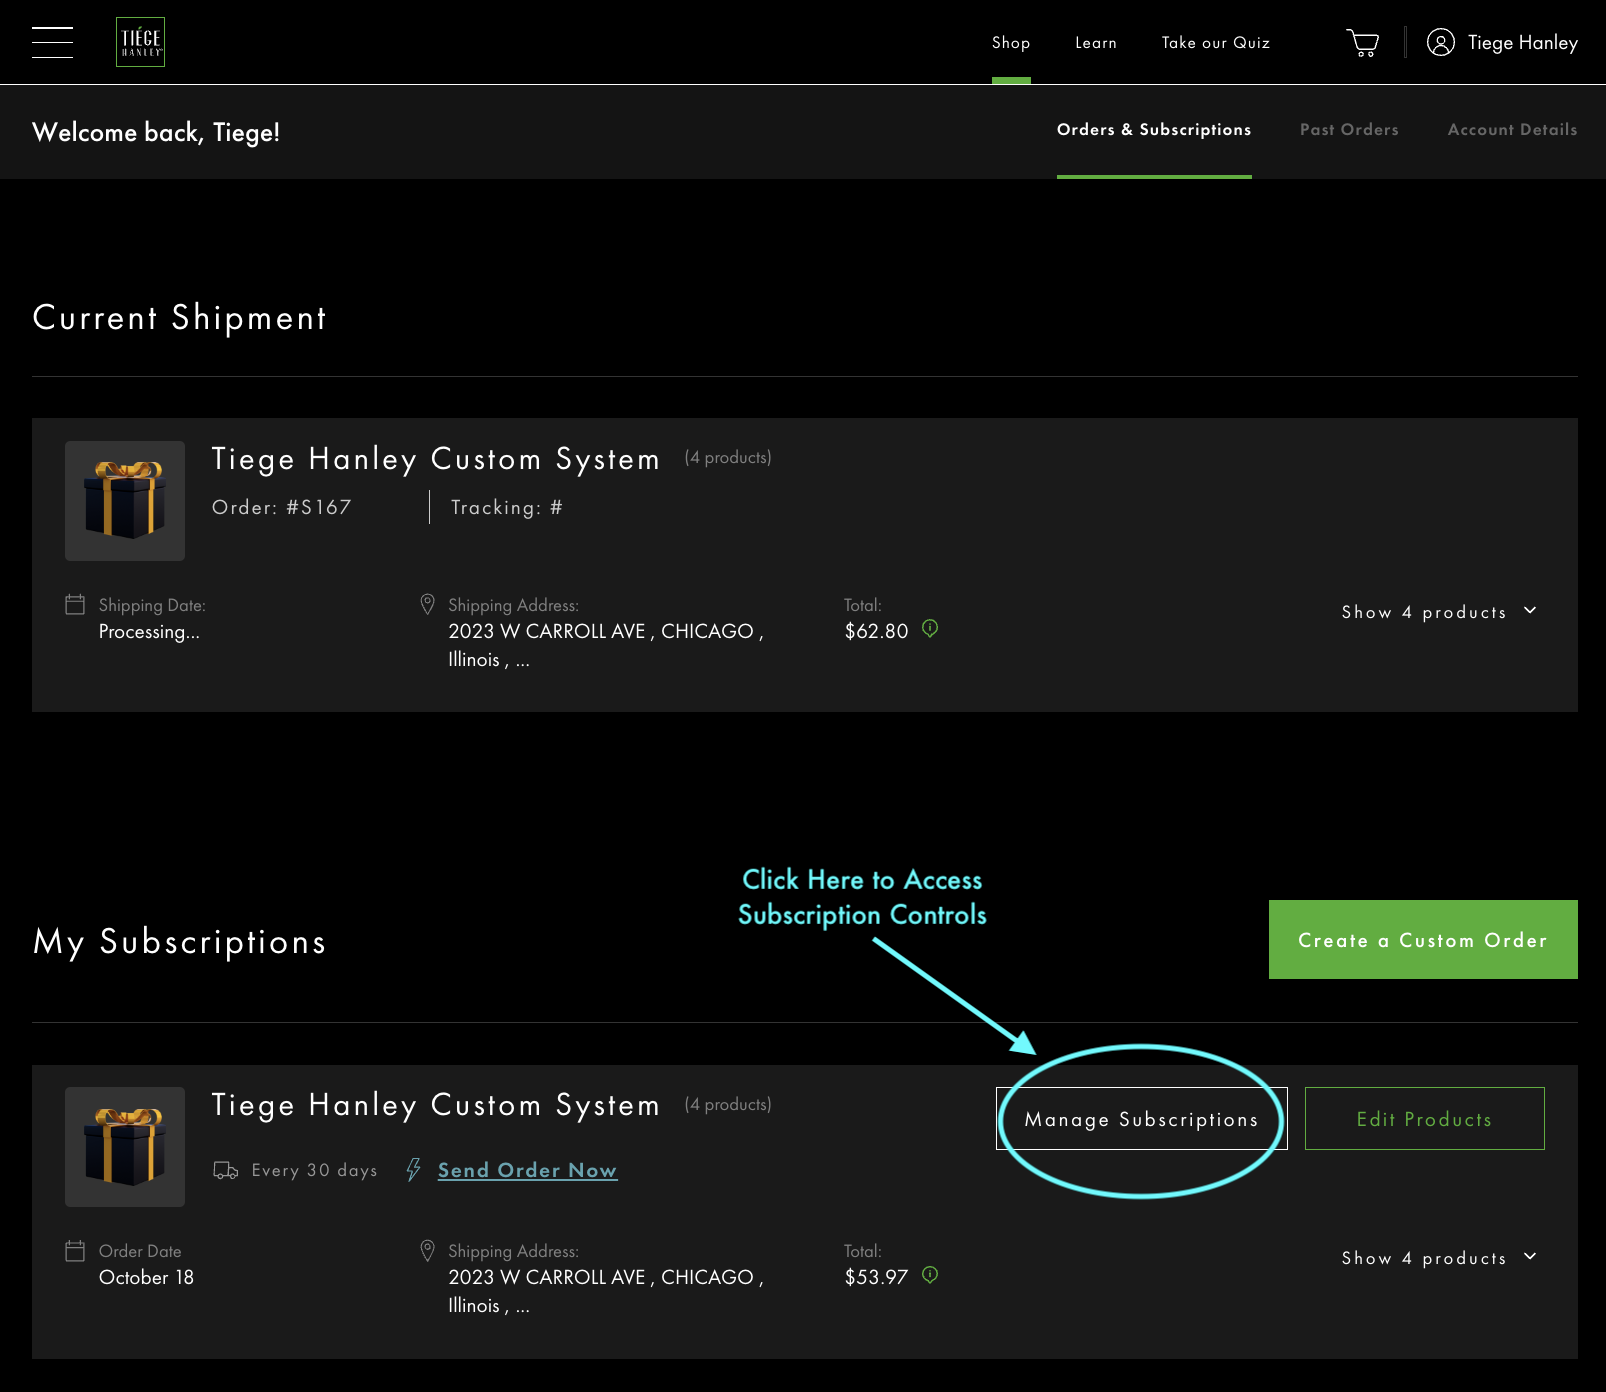
Task: Click the Order: #S167 text
Action: pos(282,508)
